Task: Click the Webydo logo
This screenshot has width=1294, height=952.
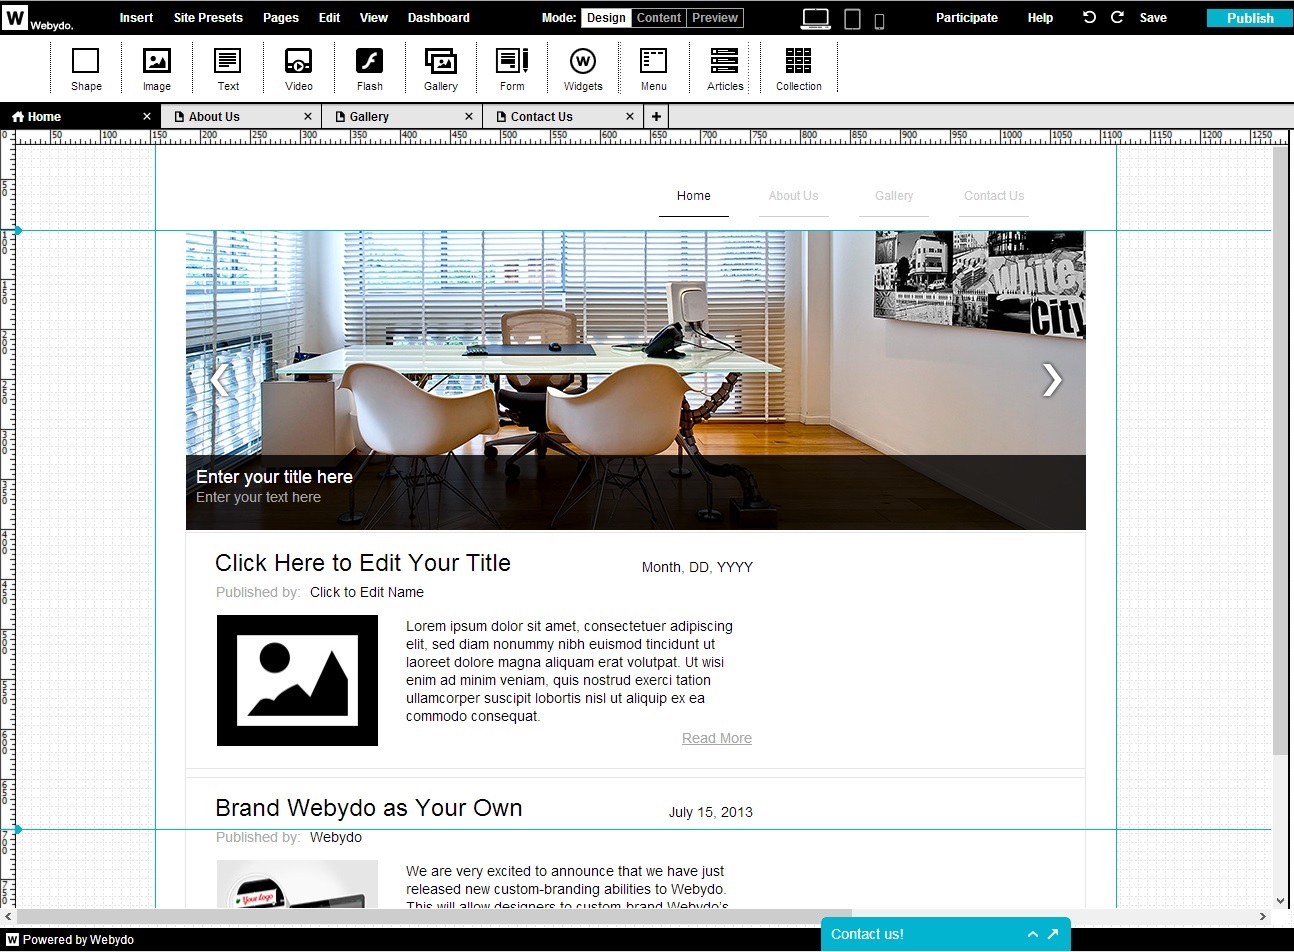Action: coord(38,18)
